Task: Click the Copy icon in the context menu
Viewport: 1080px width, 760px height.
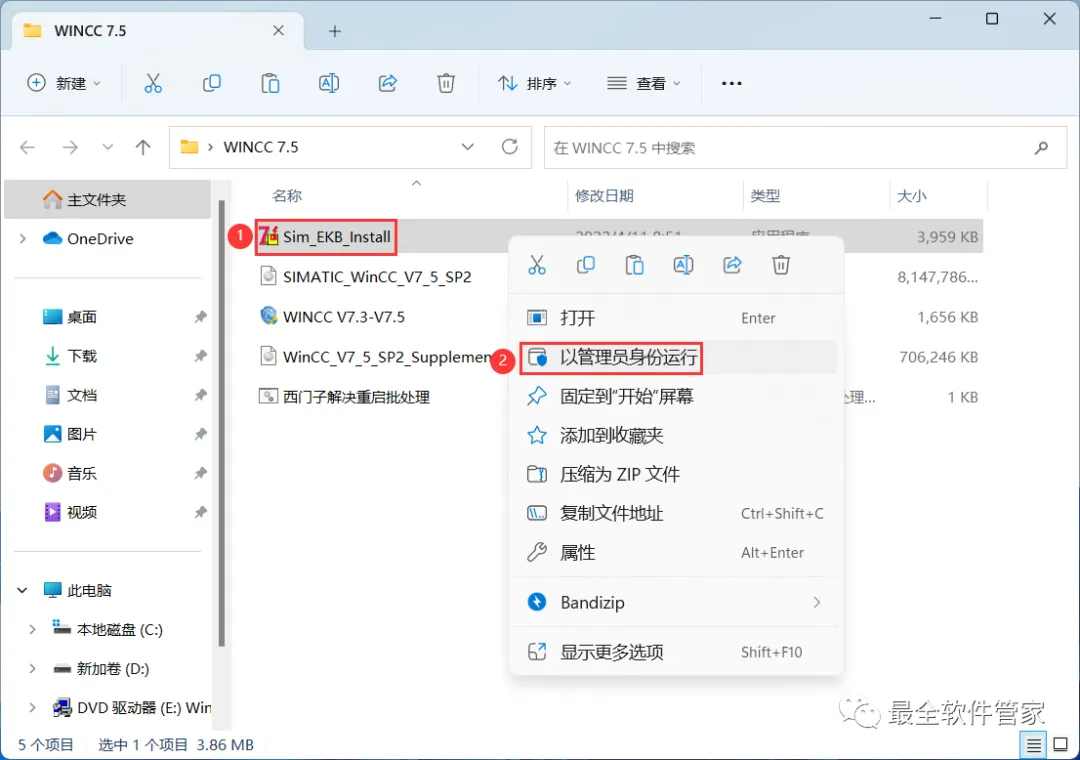Action: coord(585,265)
